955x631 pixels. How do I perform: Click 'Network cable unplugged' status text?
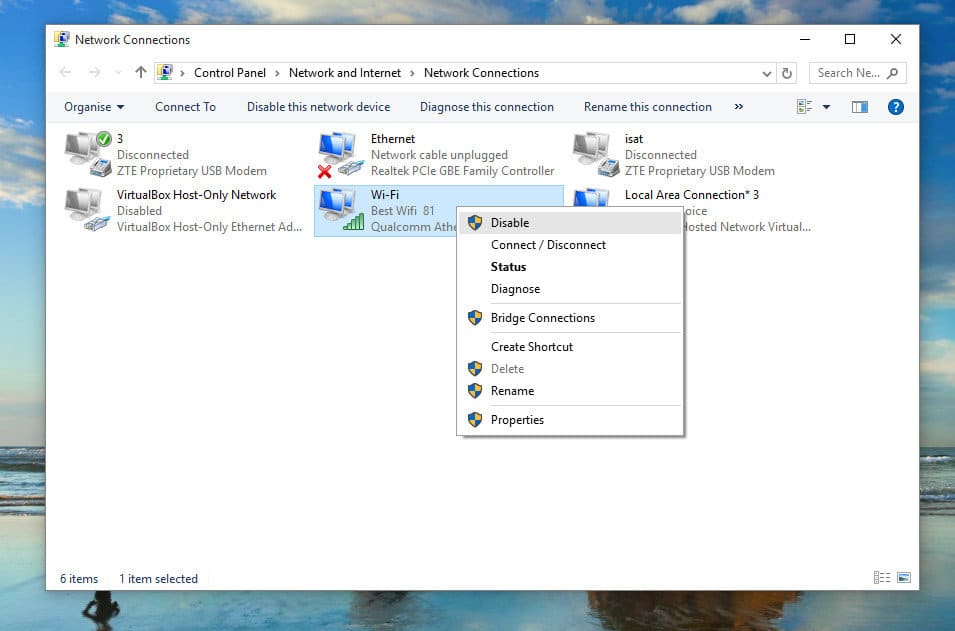pos(439,155)
